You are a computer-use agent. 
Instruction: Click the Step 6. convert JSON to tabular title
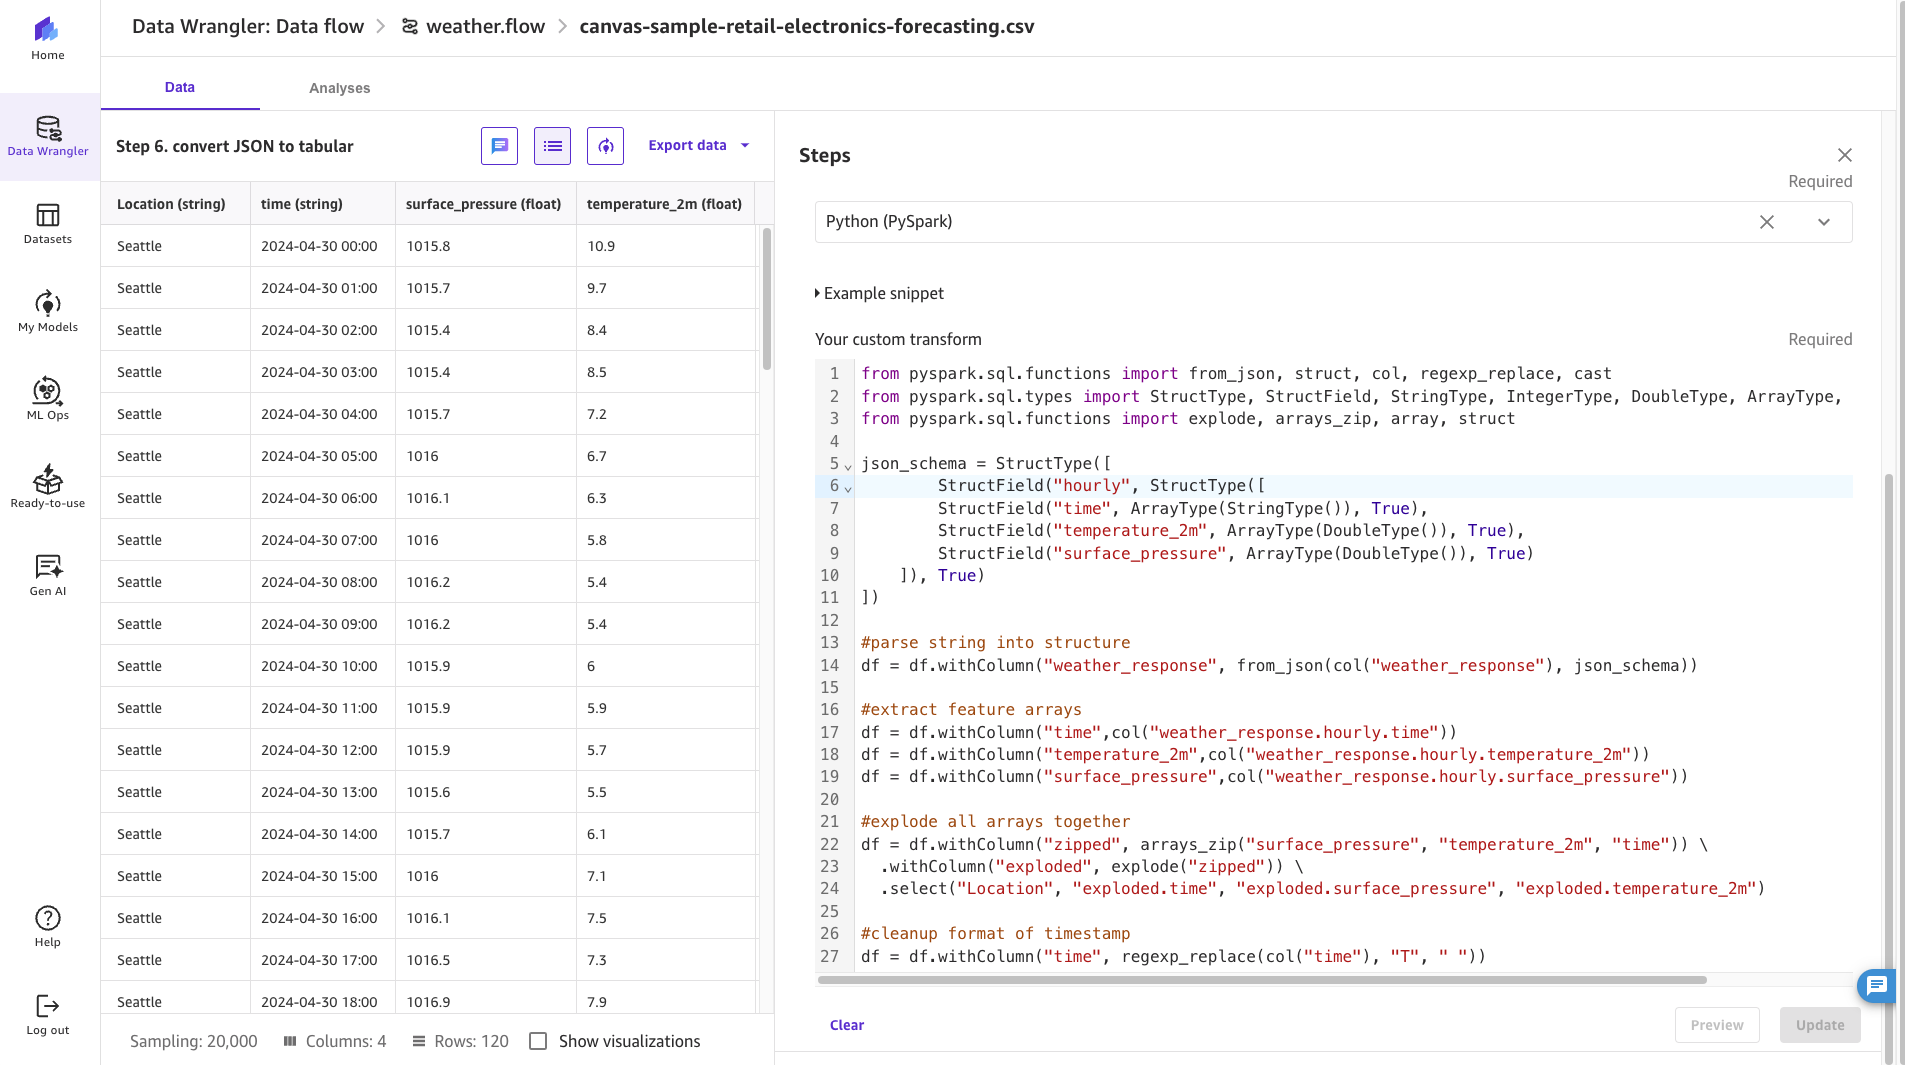coord(235,146)
